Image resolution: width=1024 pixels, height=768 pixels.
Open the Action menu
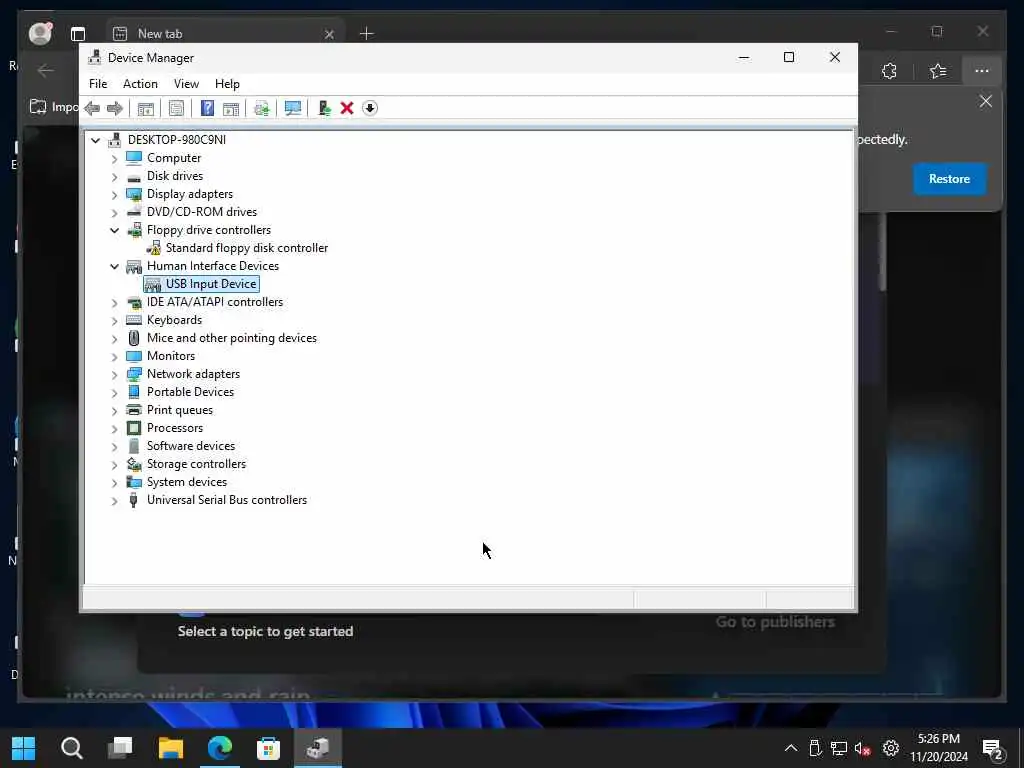point(140,84)
